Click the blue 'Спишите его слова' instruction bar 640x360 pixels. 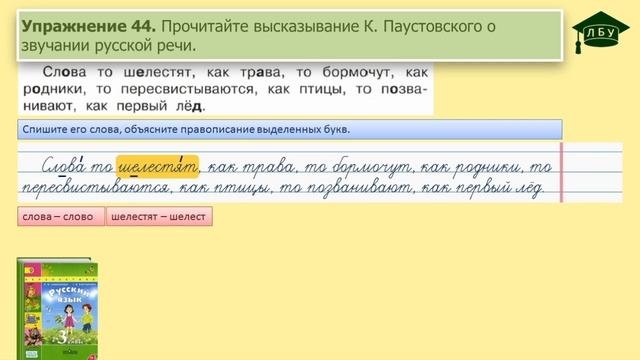290,129
